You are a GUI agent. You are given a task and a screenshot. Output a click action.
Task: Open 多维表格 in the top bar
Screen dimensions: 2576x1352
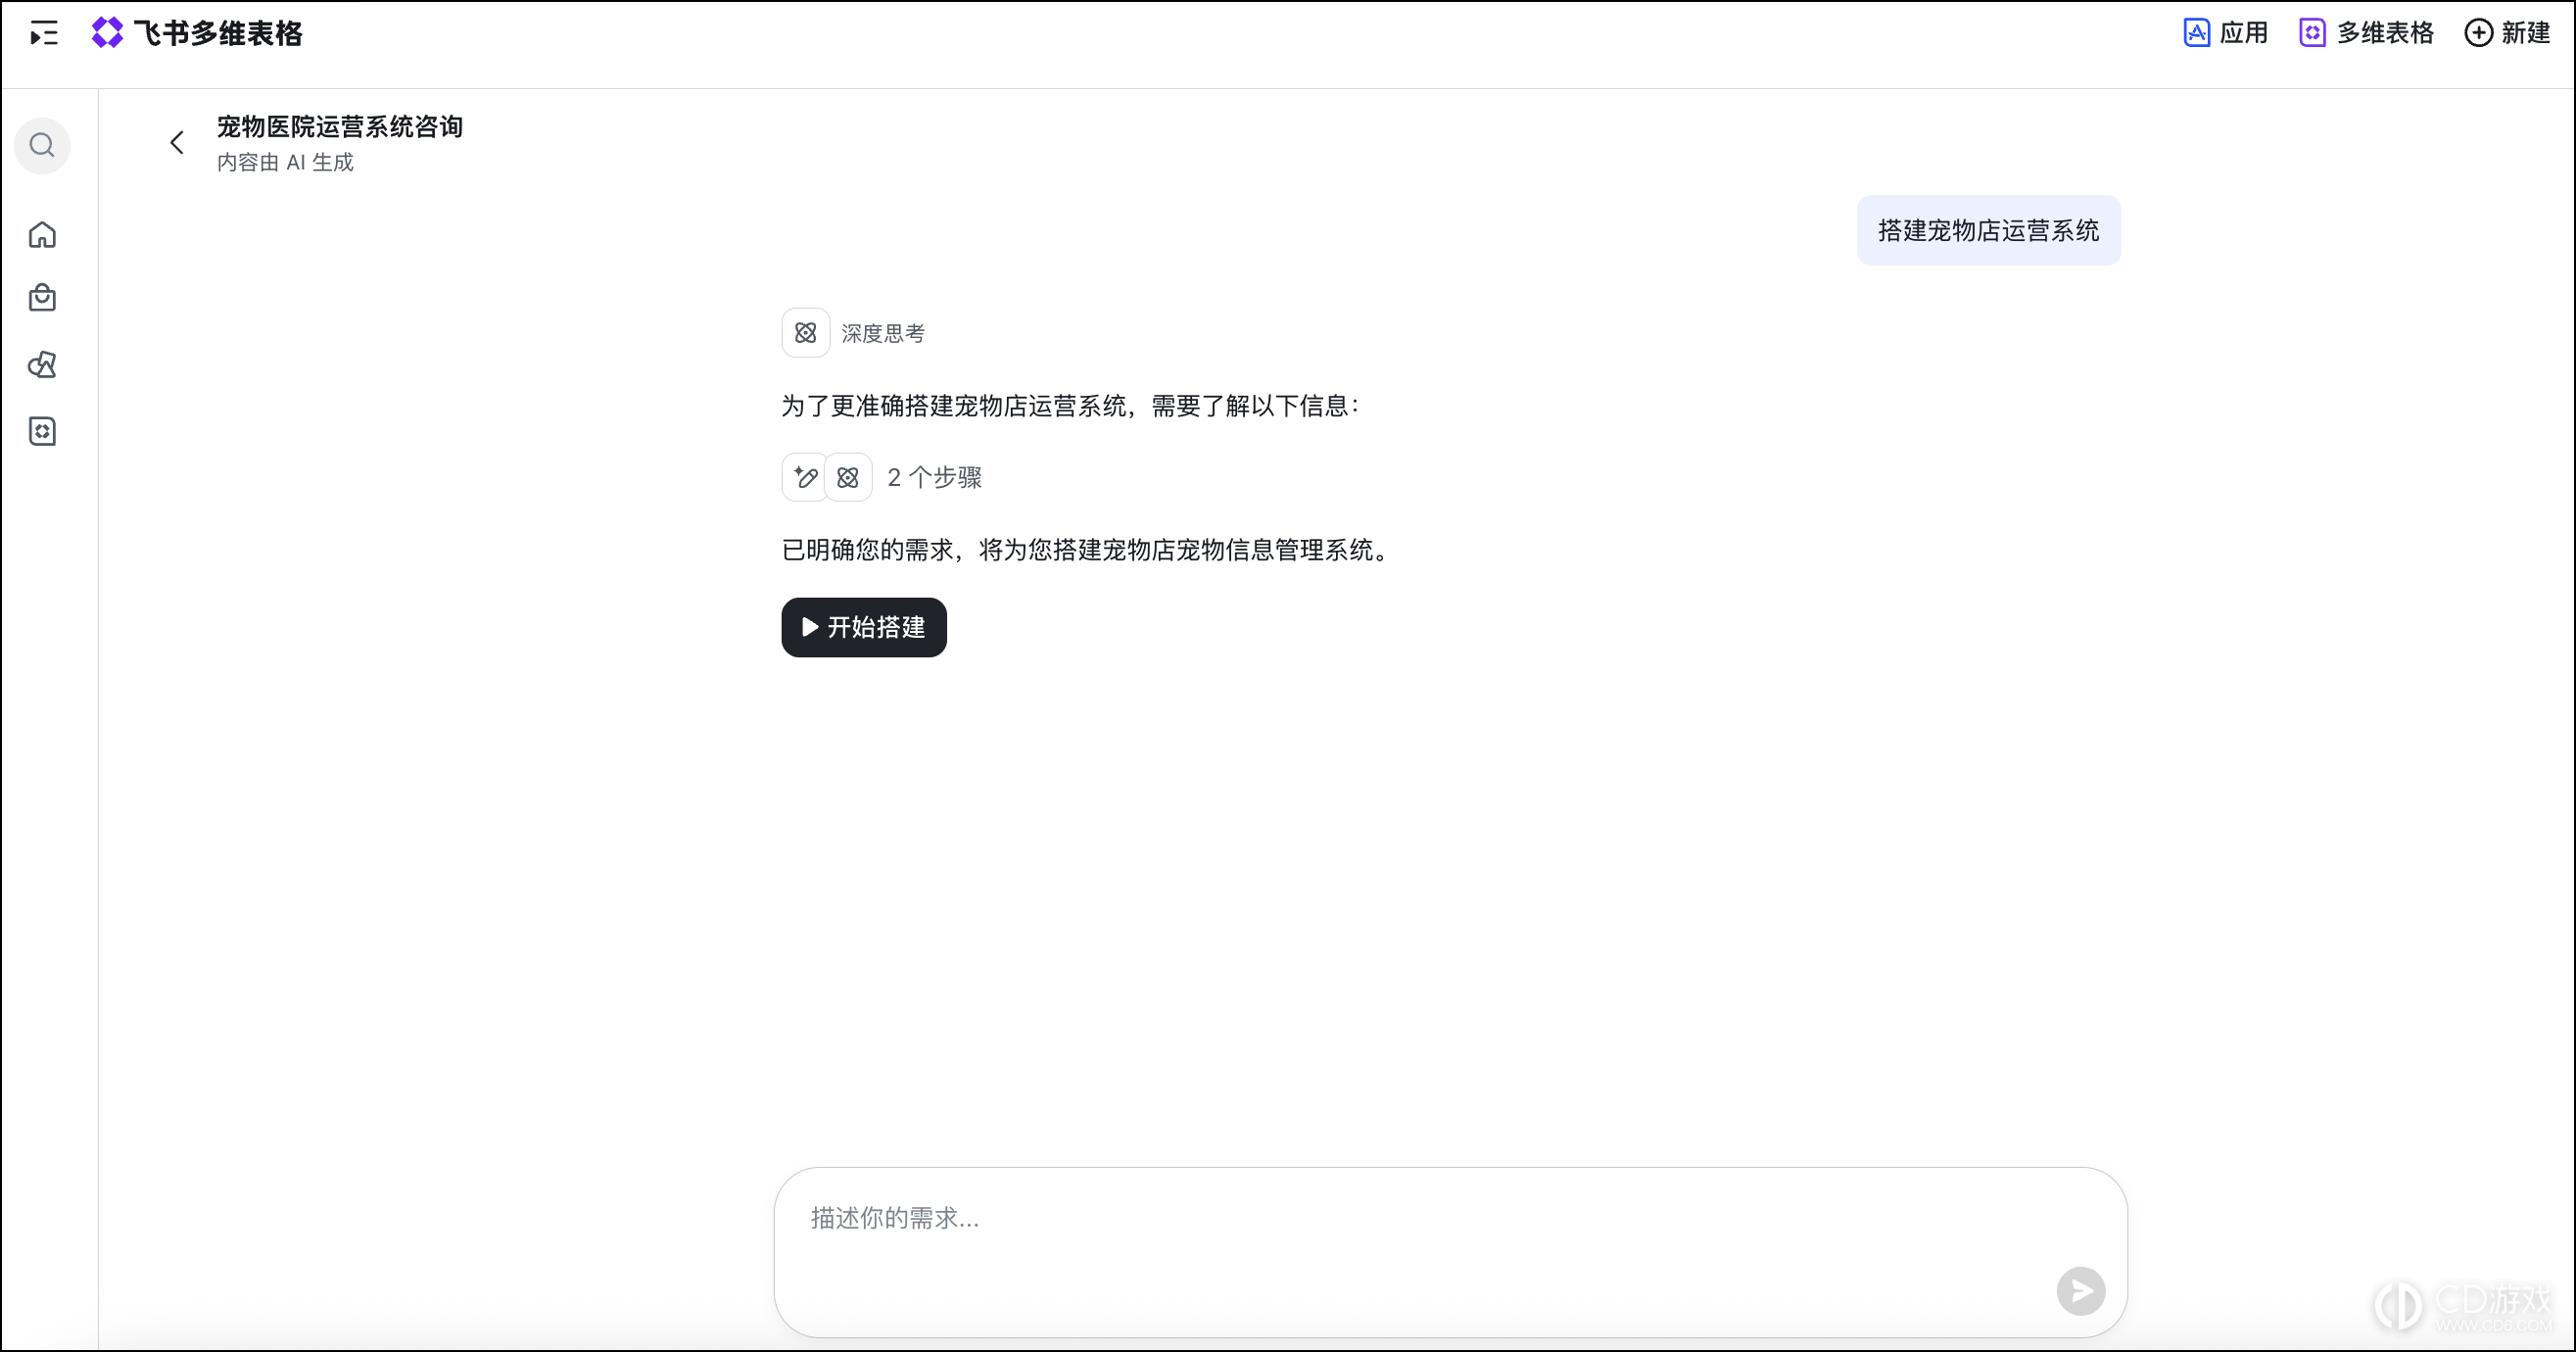(x=2366, y=33)
